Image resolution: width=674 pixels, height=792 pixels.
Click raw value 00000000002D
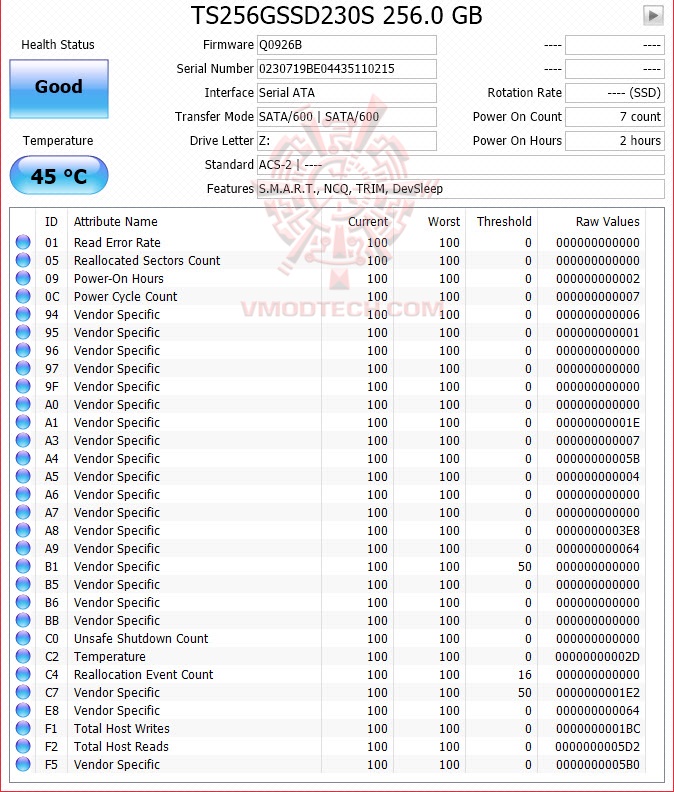pos(598,657)
